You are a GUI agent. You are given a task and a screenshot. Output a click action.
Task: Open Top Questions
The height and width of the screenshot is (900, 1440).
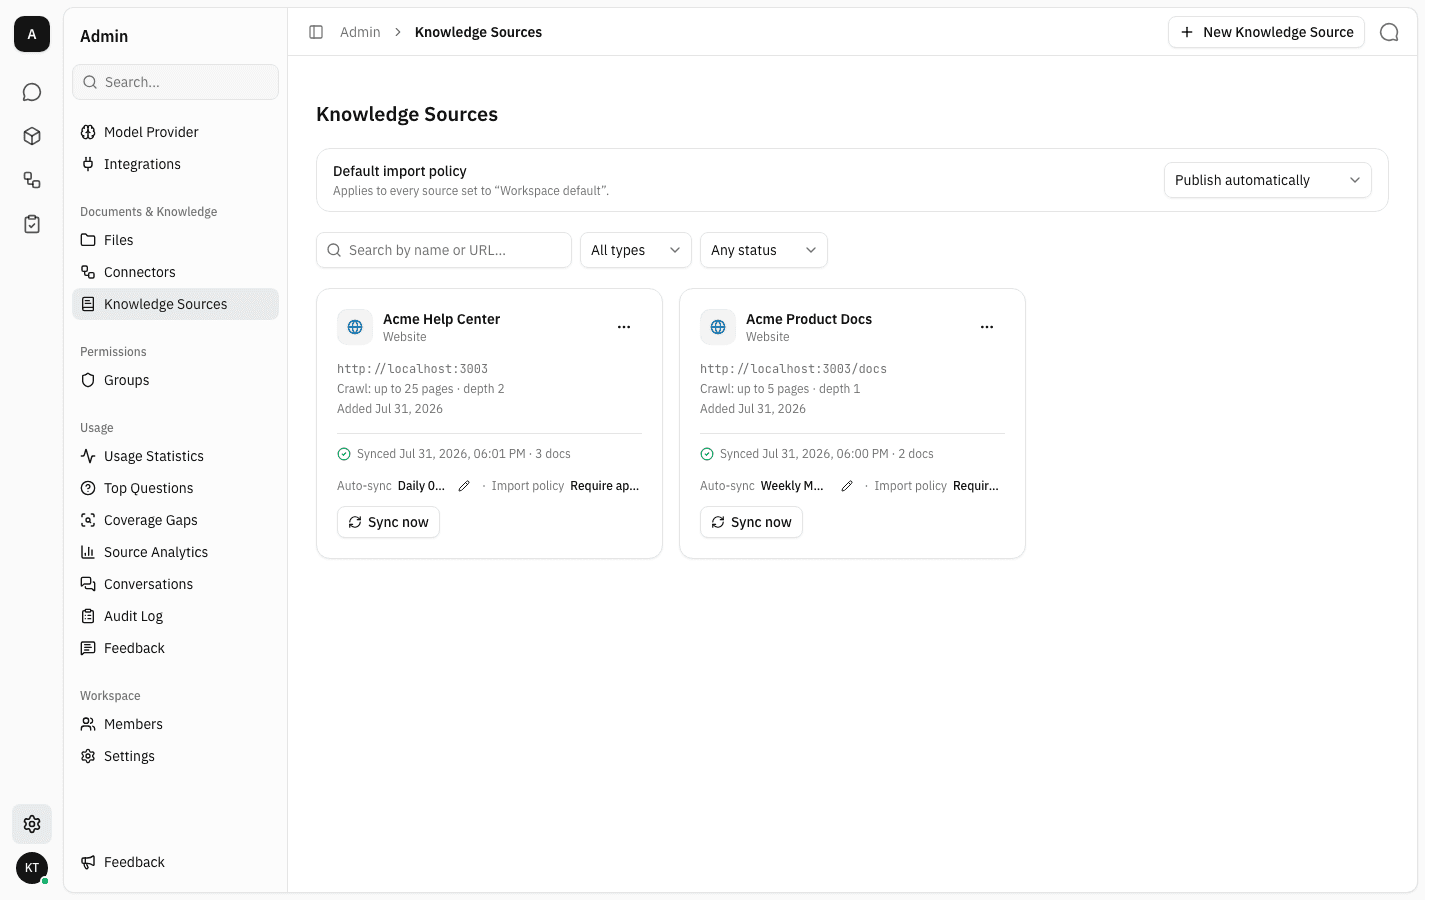pyautogui.click(x=175, y=488)
